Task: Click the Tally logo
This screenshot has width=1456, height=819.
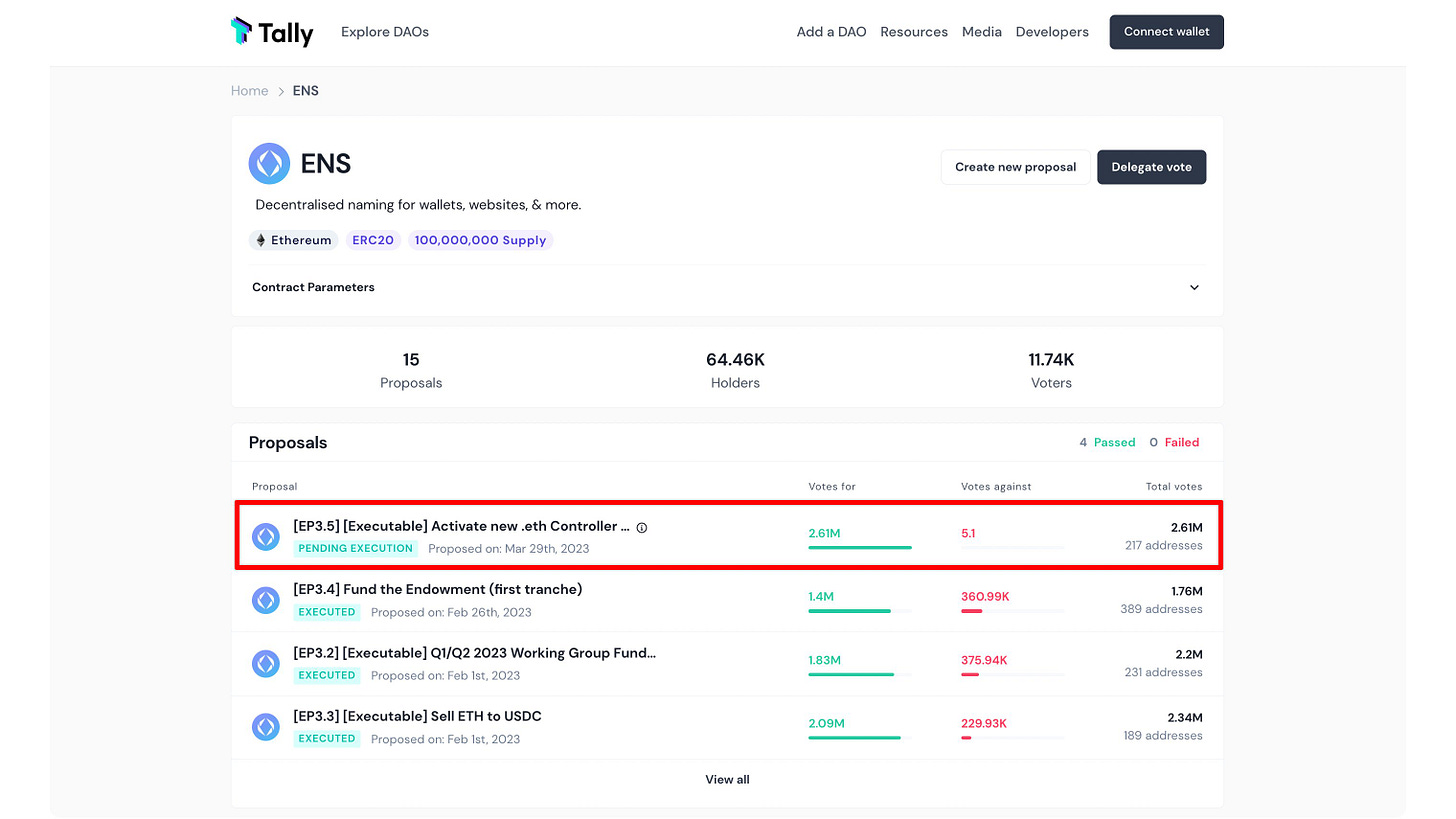Action: (x=272, y=32)
